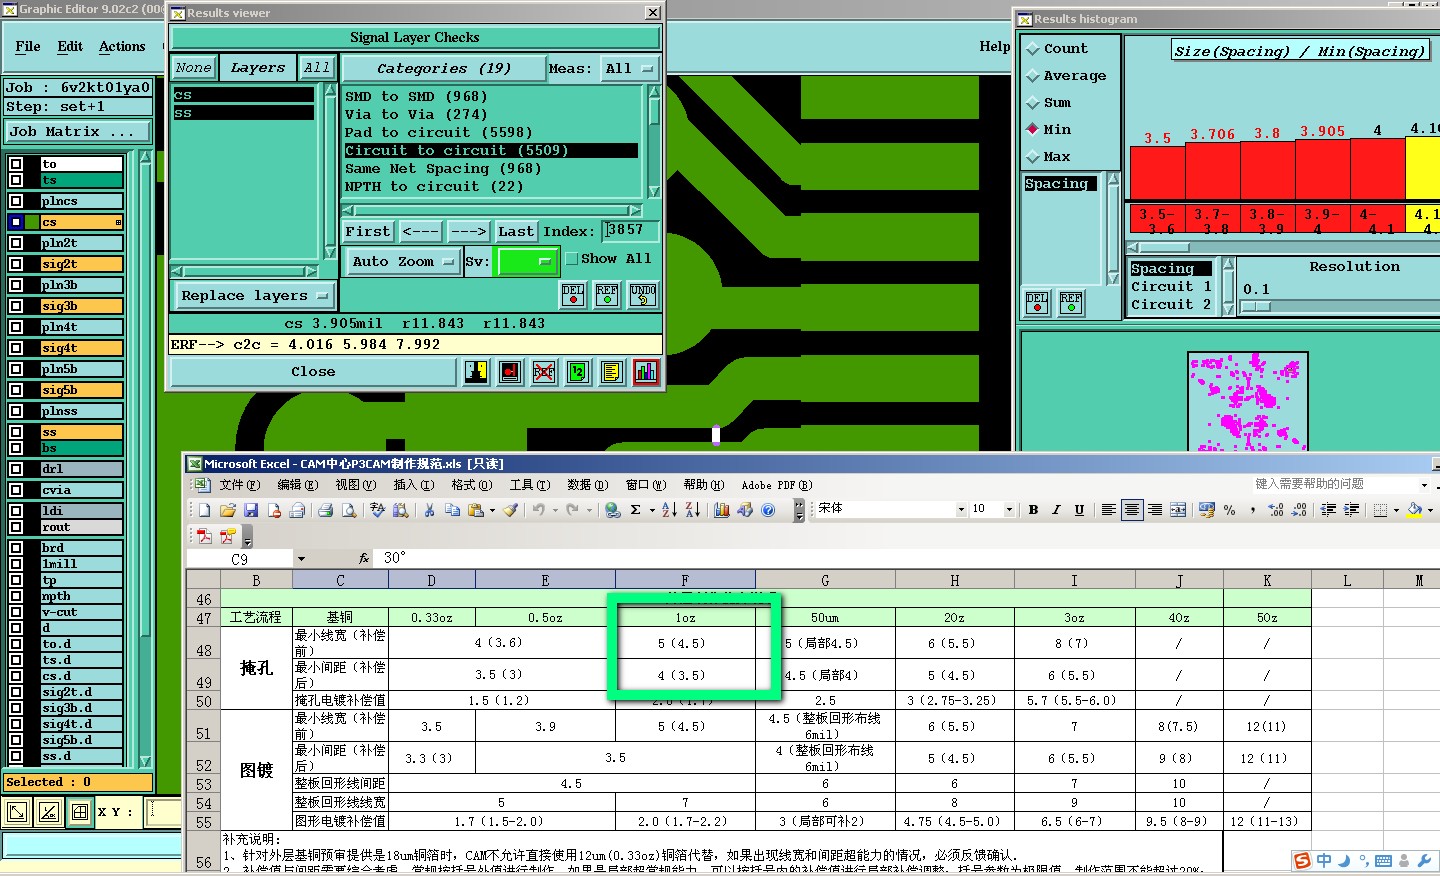This screenshot has height=876, width=1440.
Task: Click the Close button in Results viewer
Action: (313, 372)
